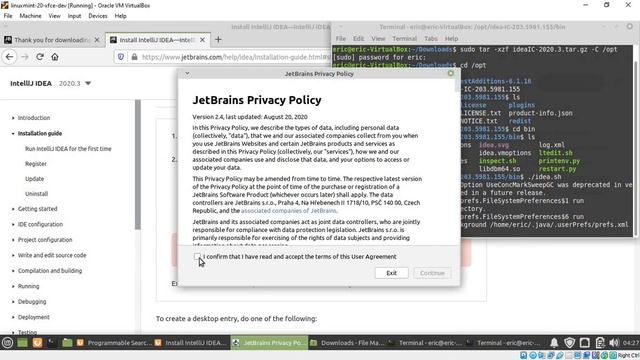Focus the jetbrains.com URL field
The height and width of the screenshot is (360, 640).
(235, 57)
